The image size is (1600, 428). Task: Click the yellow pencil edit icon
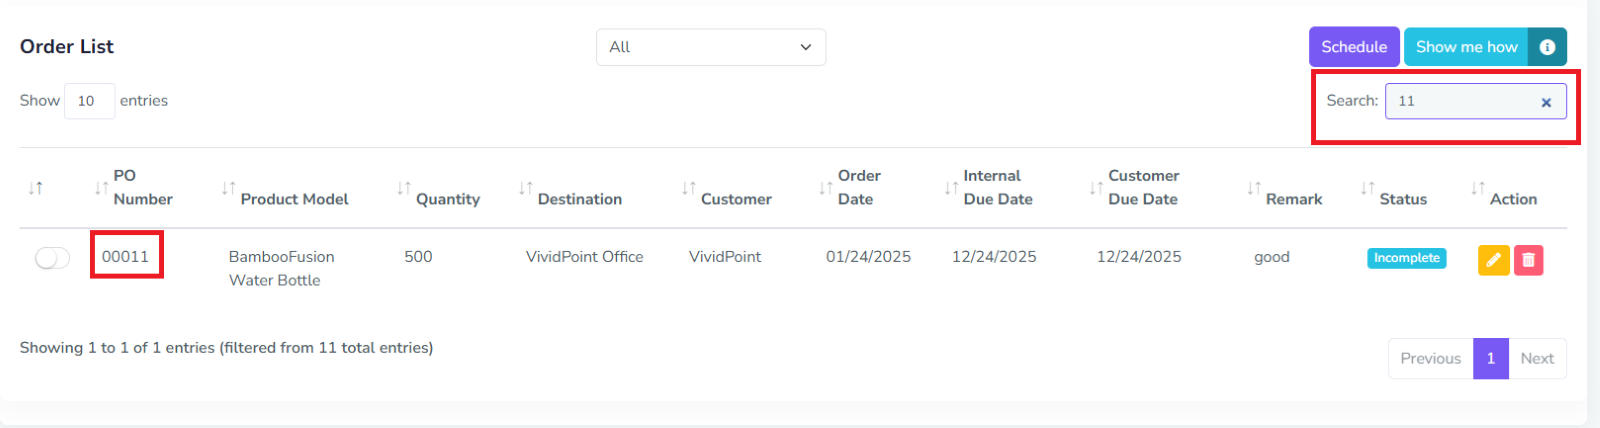1493,260
